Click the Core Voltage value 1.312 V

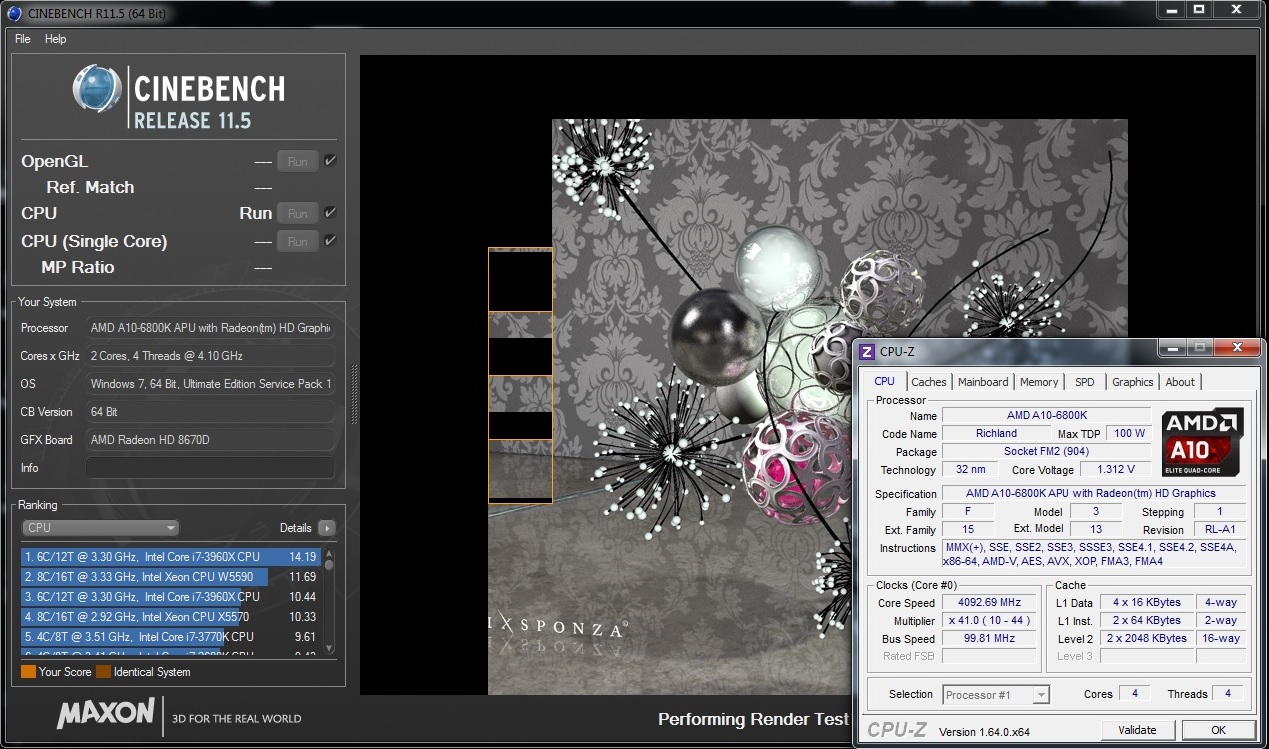(x=1115, y=470)
